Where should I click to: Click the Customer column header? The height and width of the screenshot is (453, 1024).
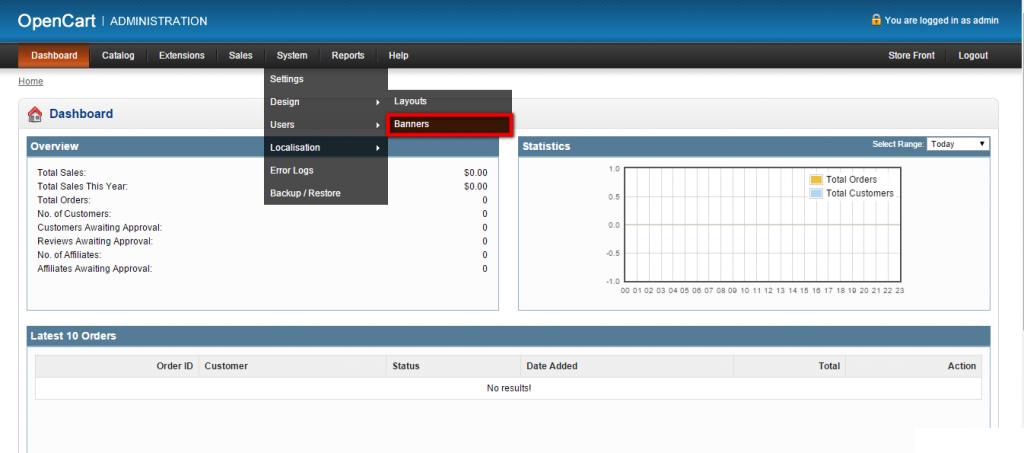[293, 366]
